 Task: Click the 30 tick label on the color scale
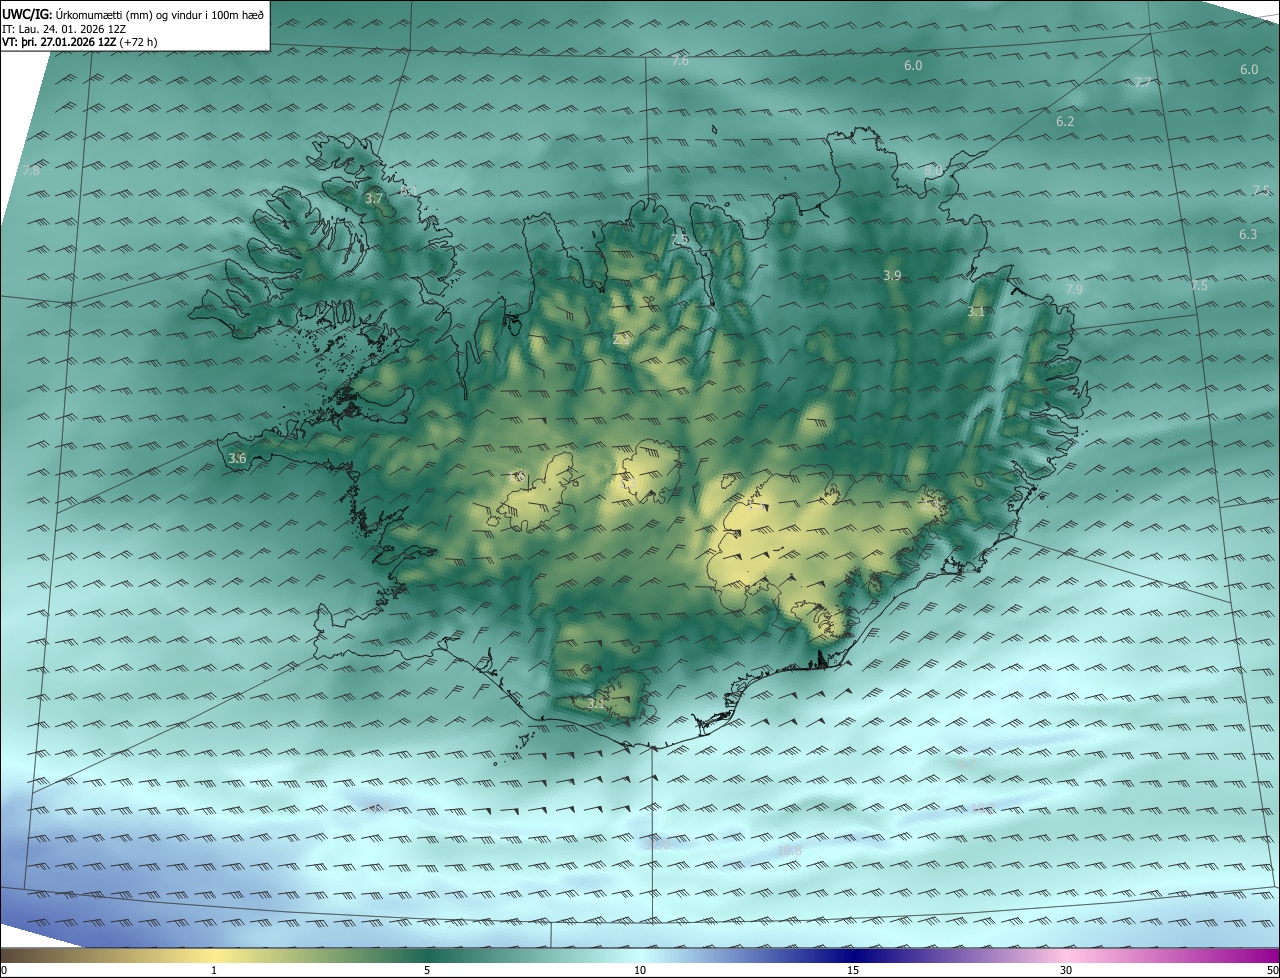[1066, 970]
